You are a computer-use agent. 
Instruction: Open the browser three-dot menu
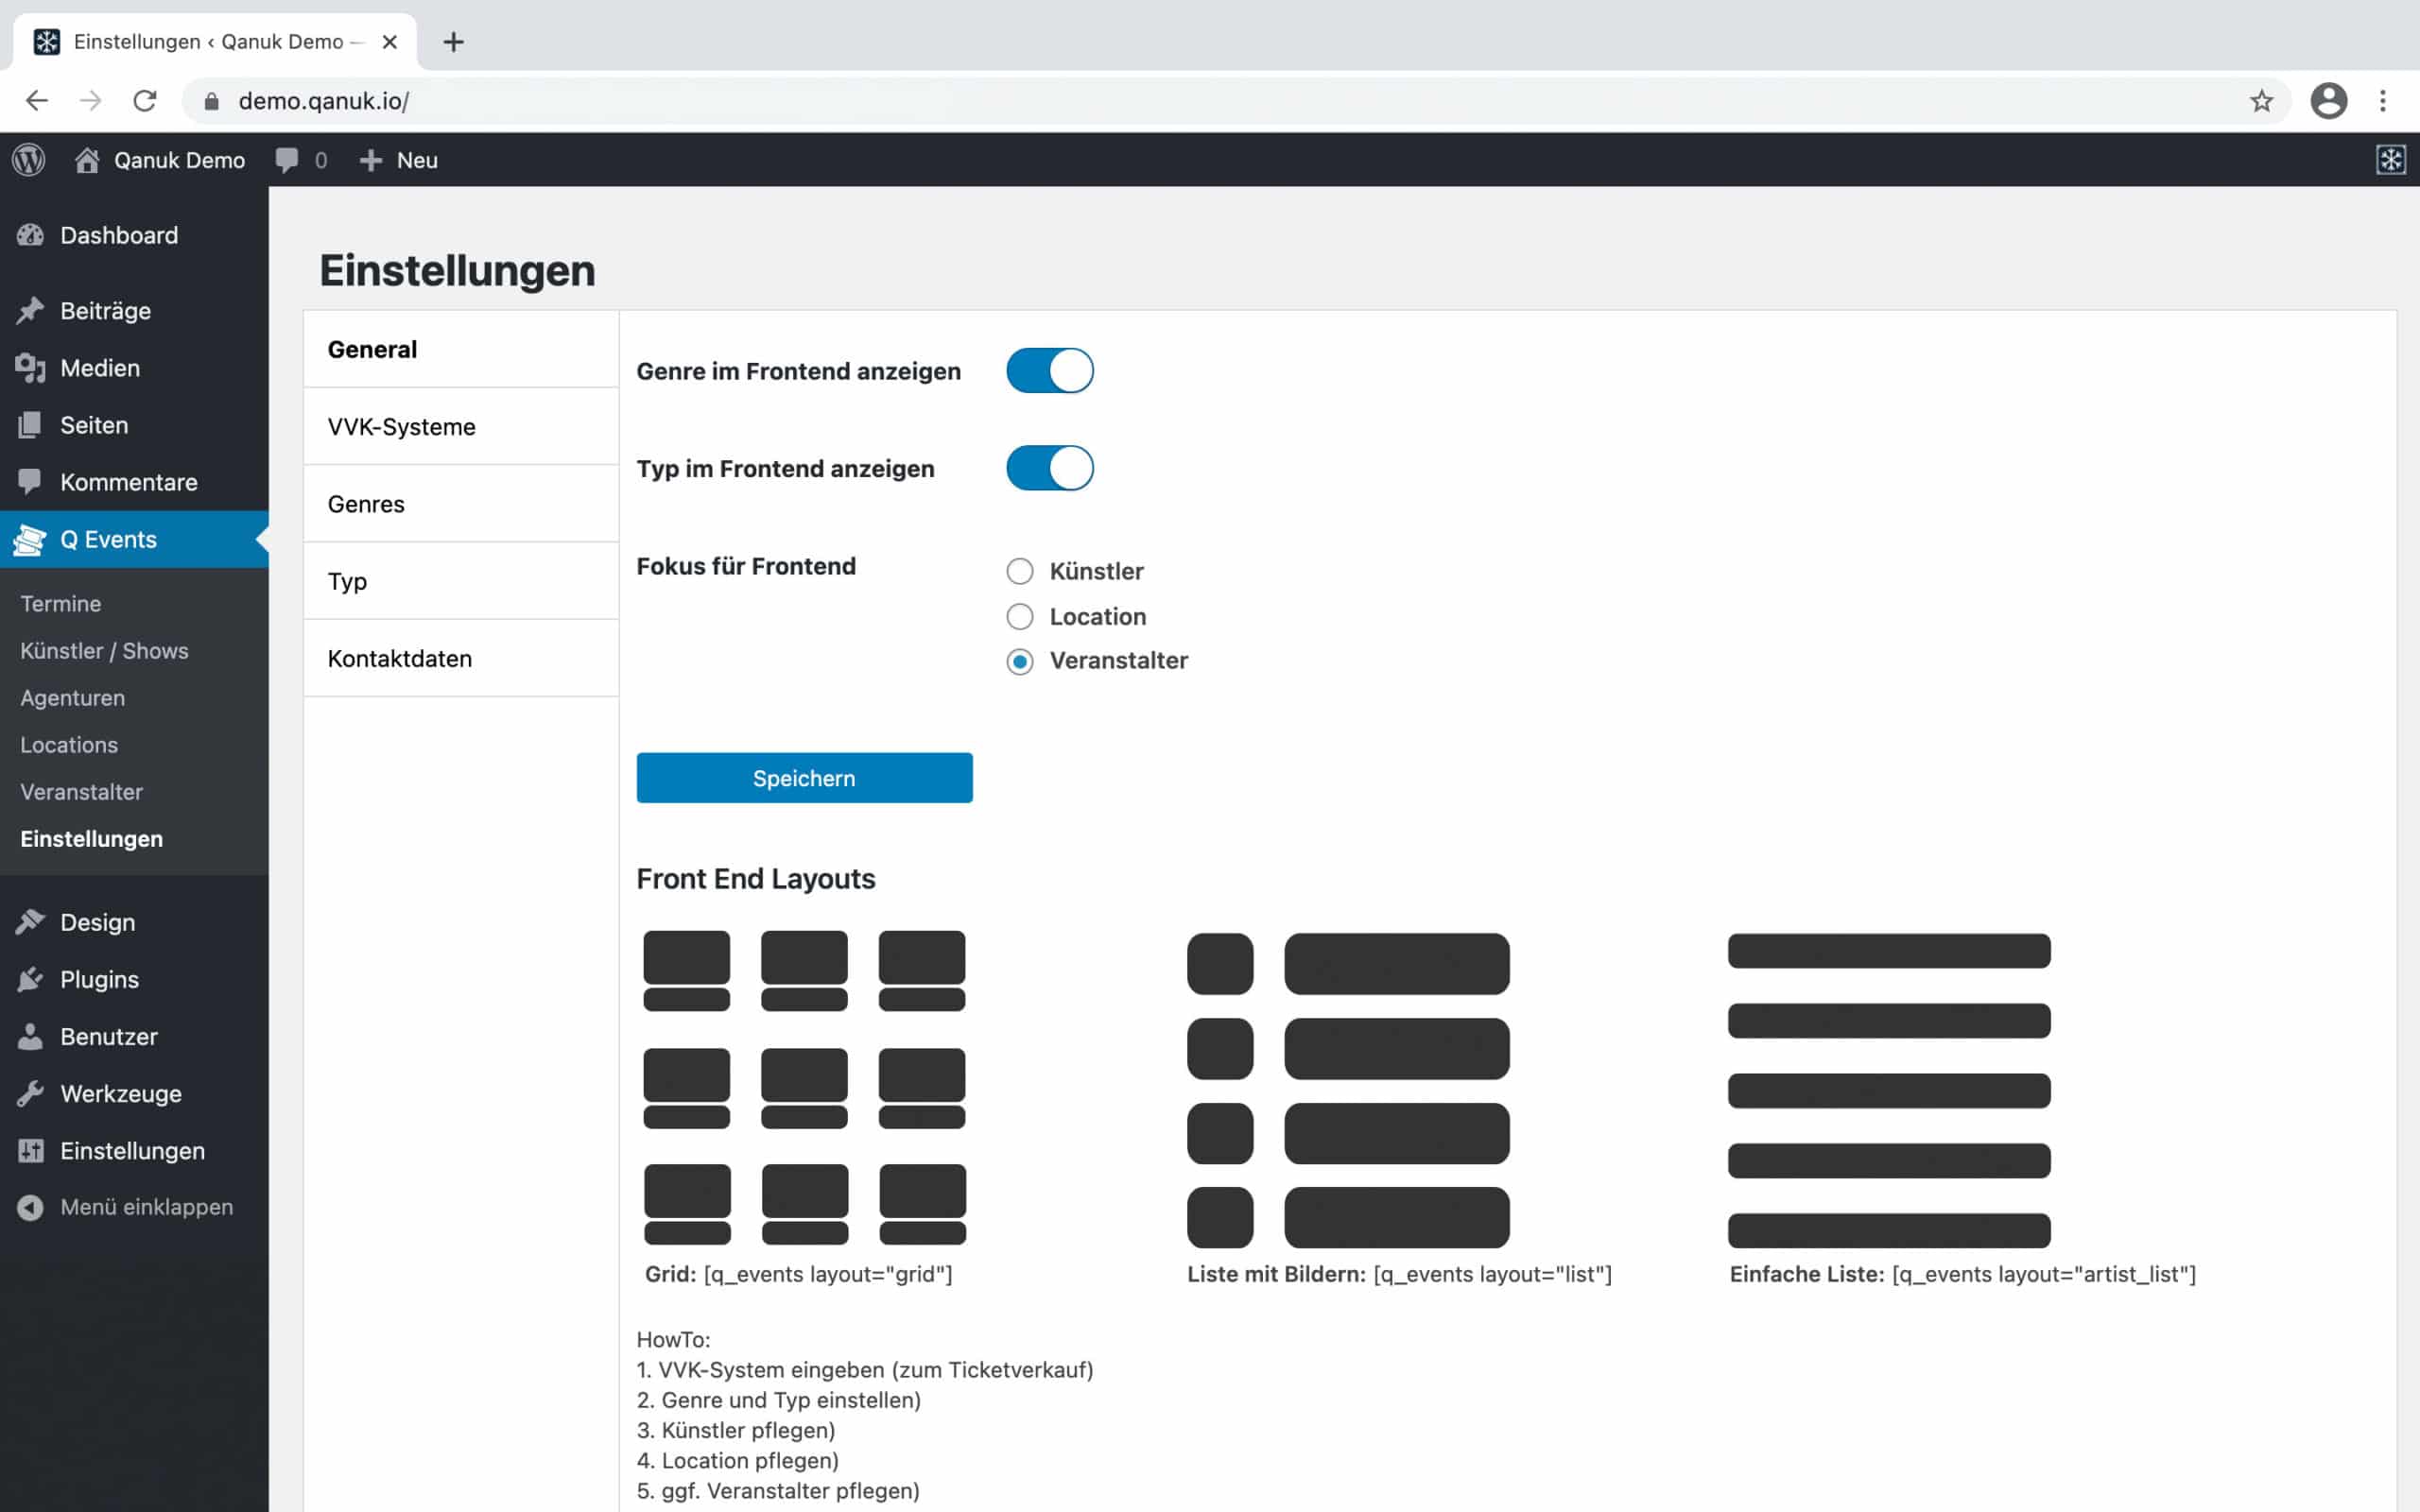point(2383,101)
